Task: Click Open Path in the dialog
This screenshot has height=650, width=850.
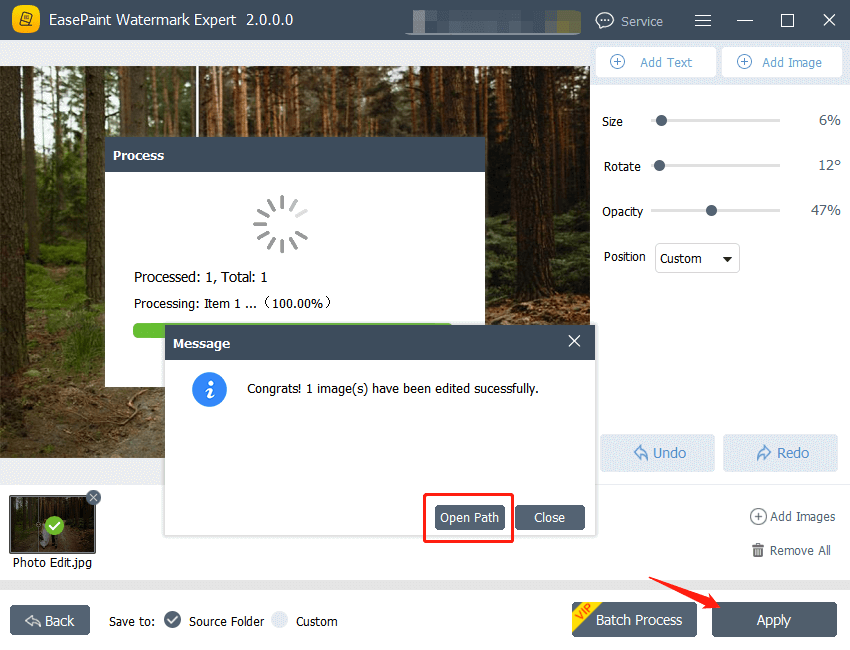Action: pyautogui.click(x=468, y=517)
